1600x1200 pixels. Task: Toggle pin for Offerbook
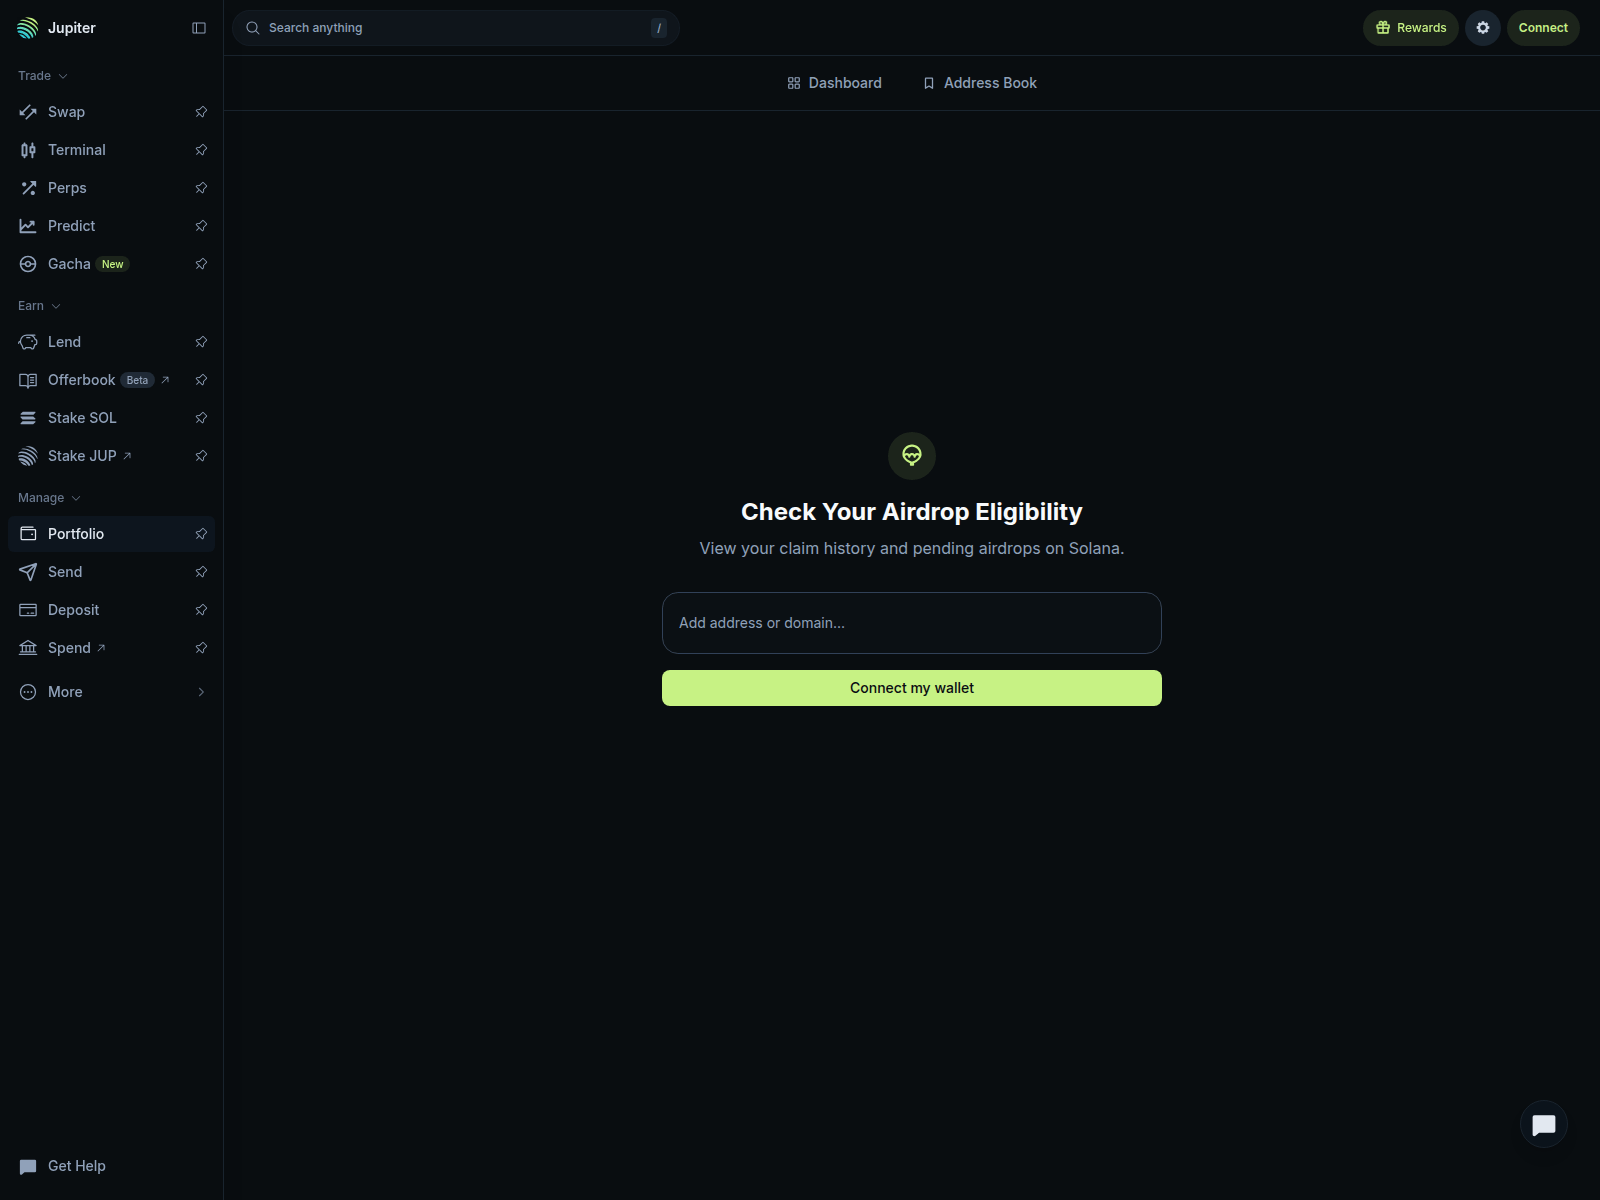(201, 380)
